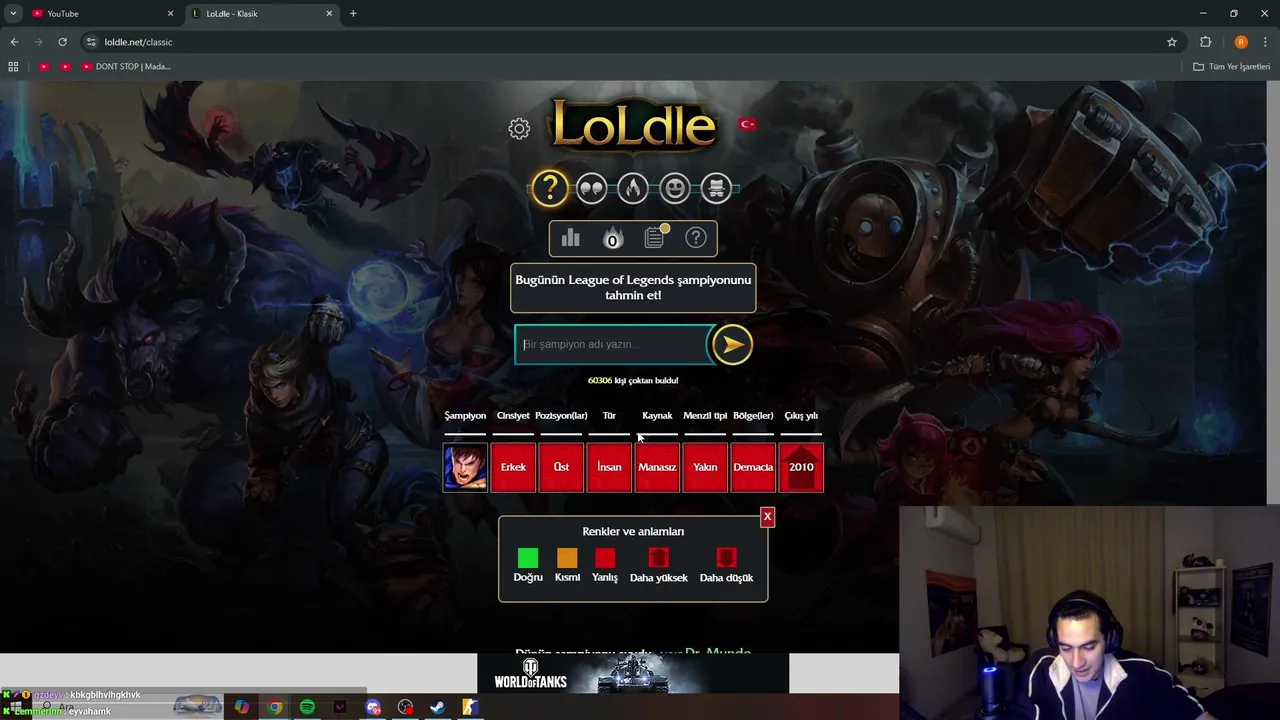Bookmark this page with the star
1280x720 pixels.
[1172, 42]
